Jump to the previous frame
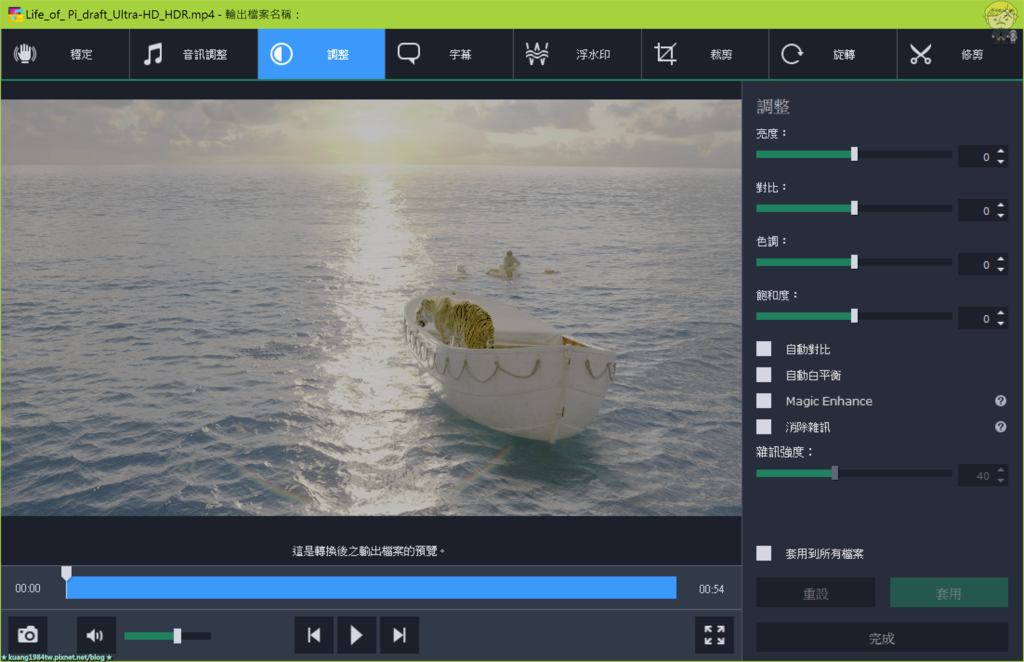The height and width of the screenshot is (662, 1024). coord(314,635)
